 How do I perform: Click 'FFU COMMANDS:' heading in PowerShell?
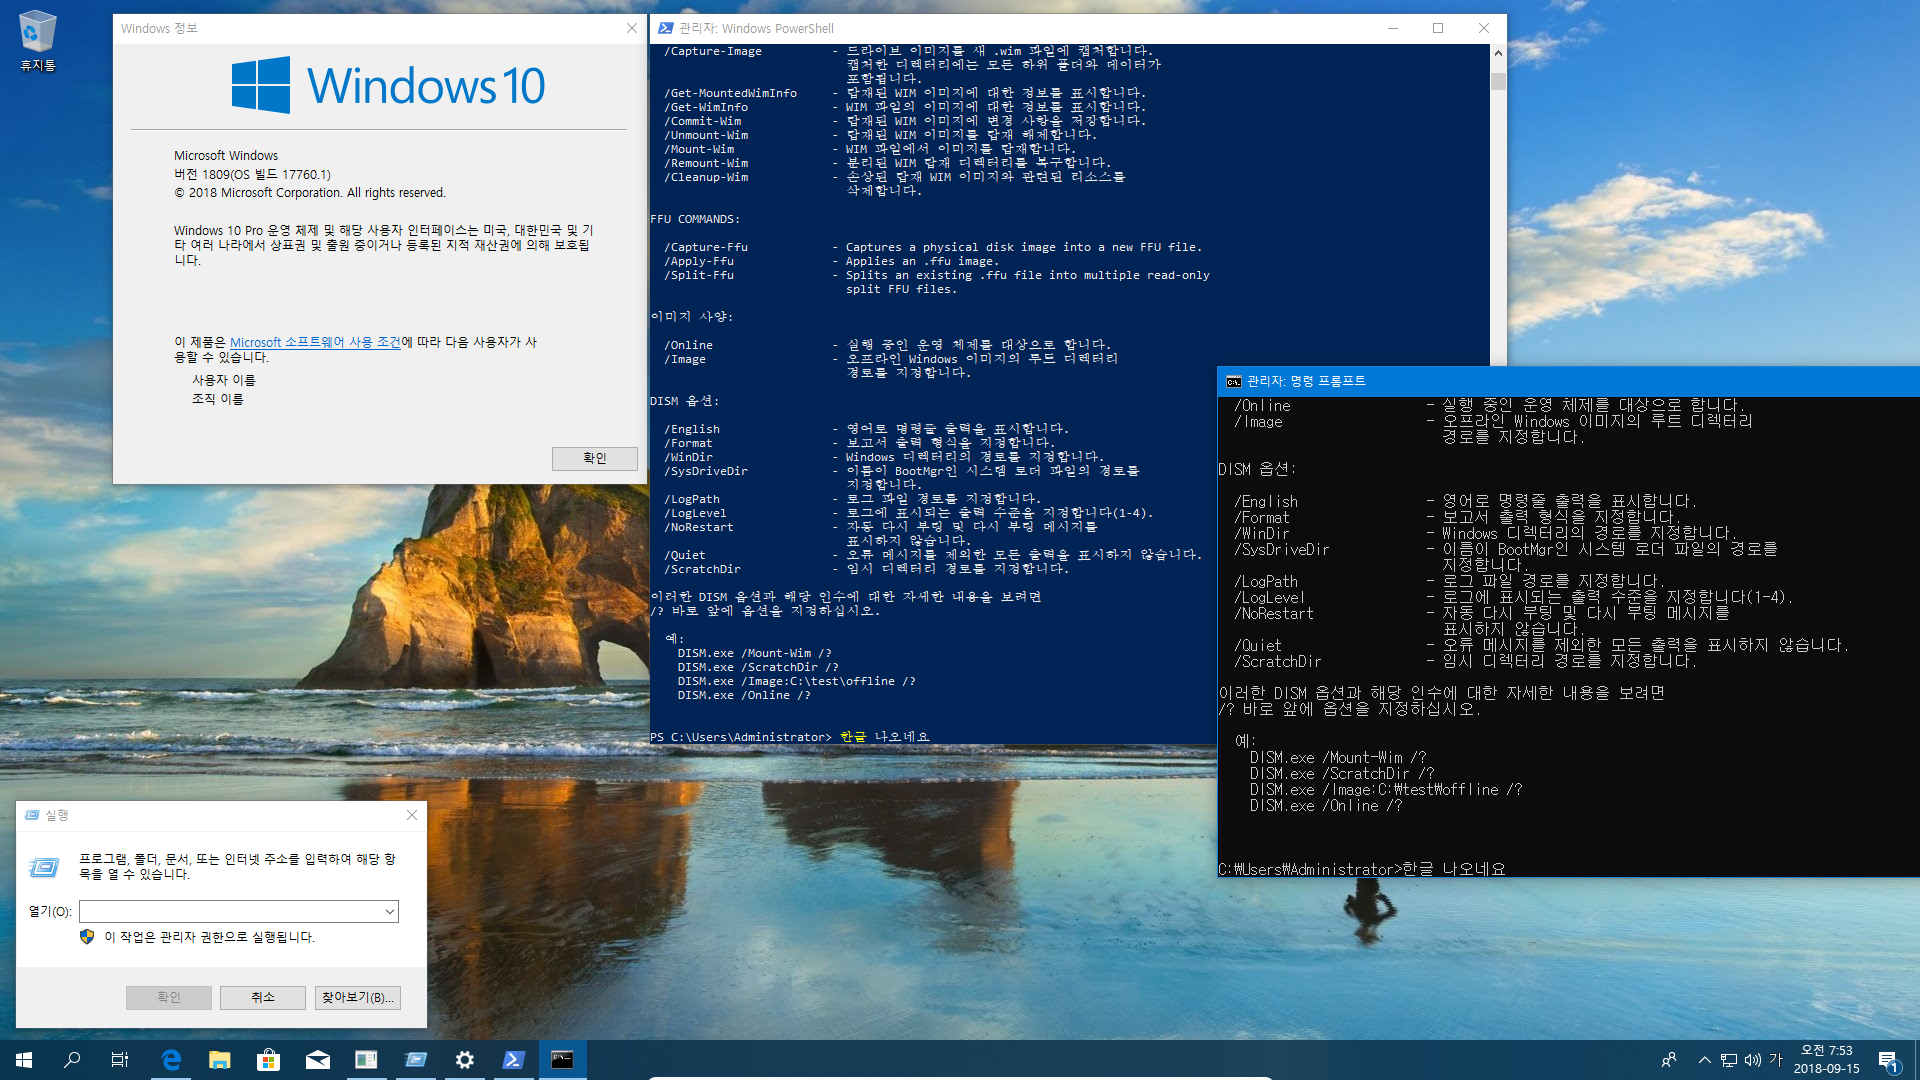tap(695, 219)
